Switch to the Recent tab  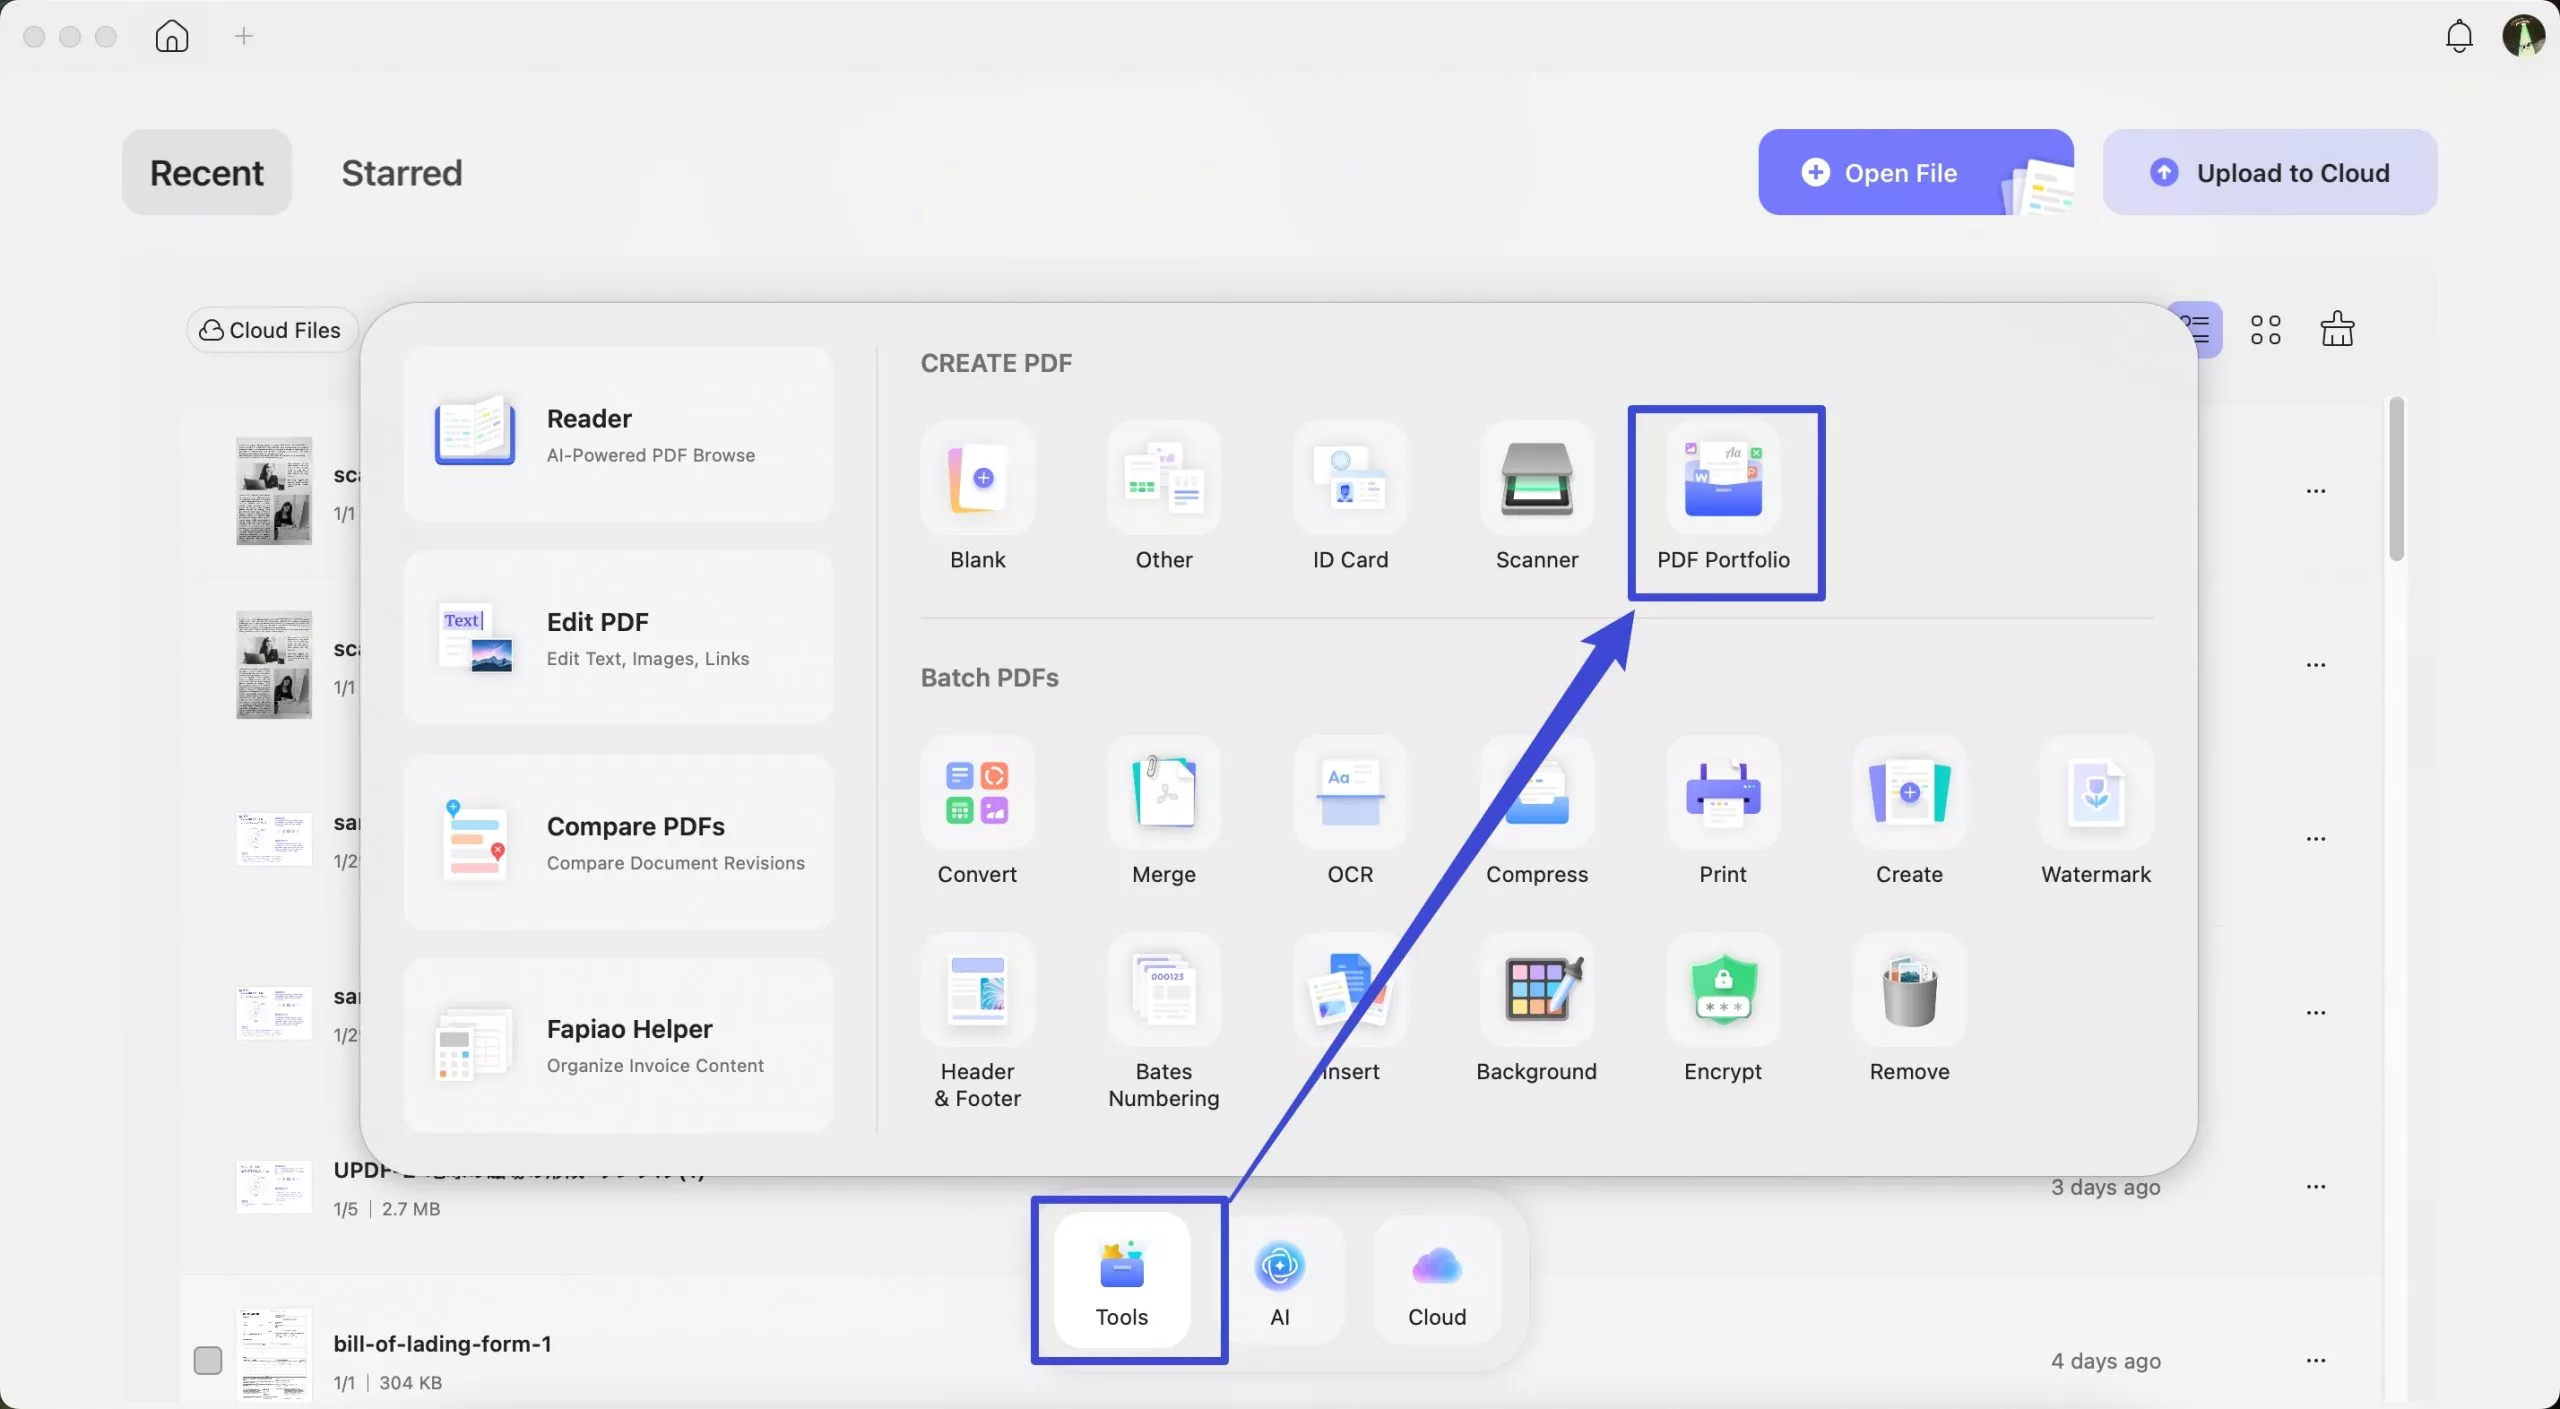206,172
